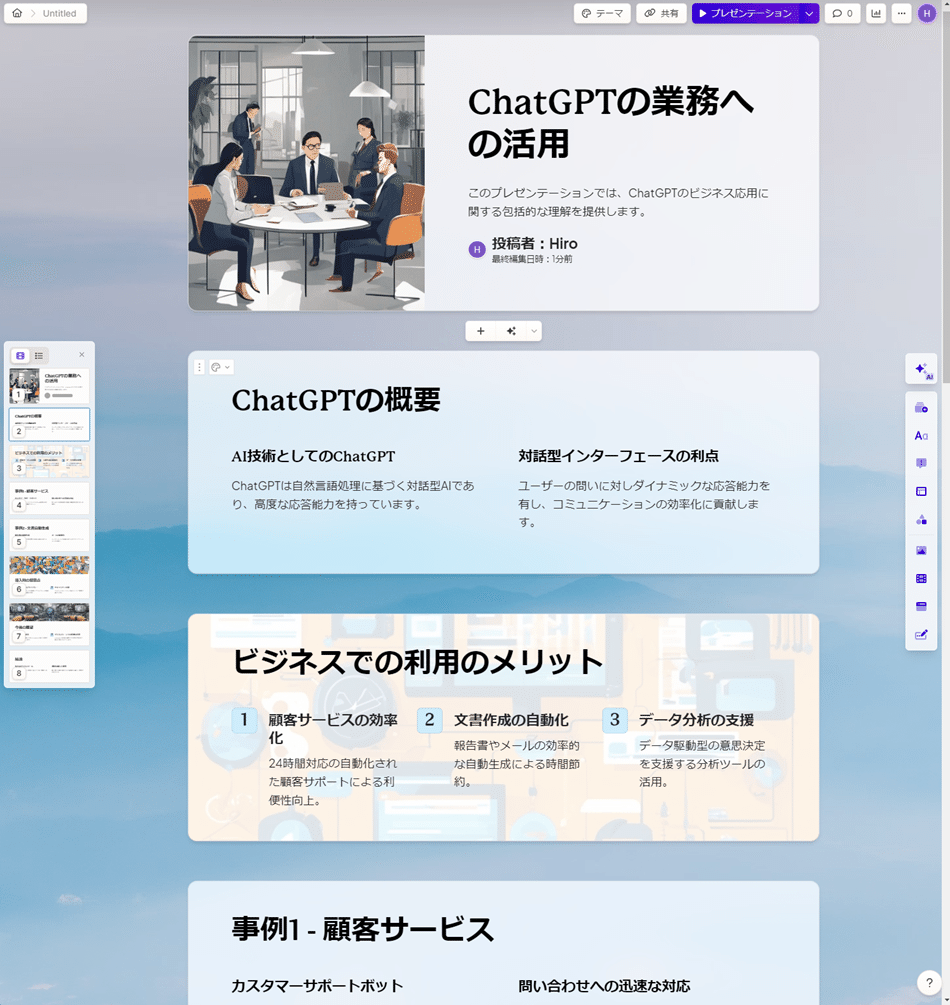The image size is (950, 1005).
Task: Open the layout options tool
Action: 921,492
